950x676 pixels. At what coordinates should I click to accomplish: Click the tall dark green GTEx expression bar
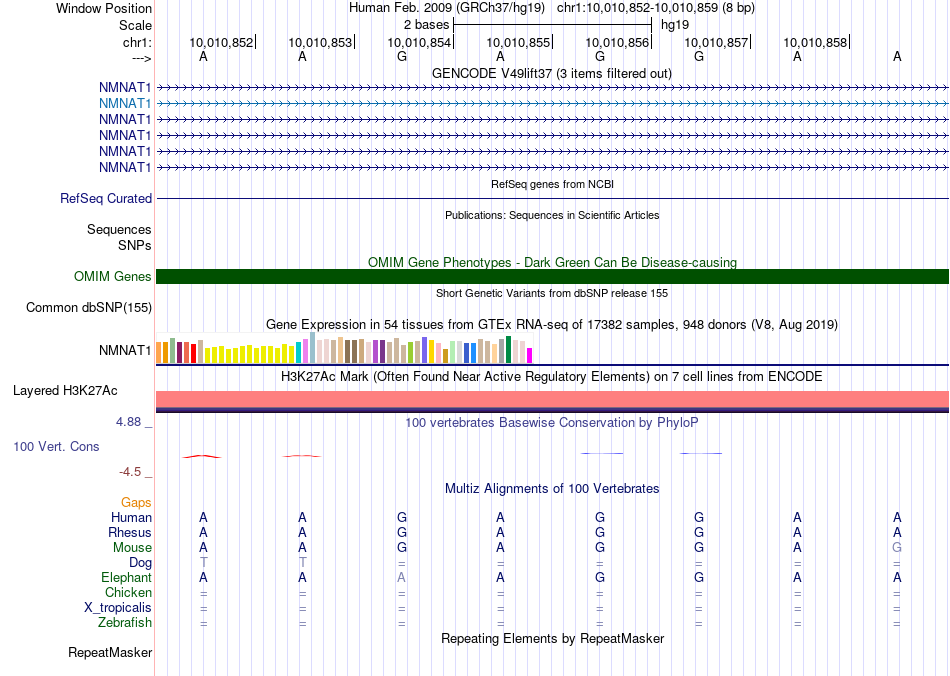coord(508,350)
